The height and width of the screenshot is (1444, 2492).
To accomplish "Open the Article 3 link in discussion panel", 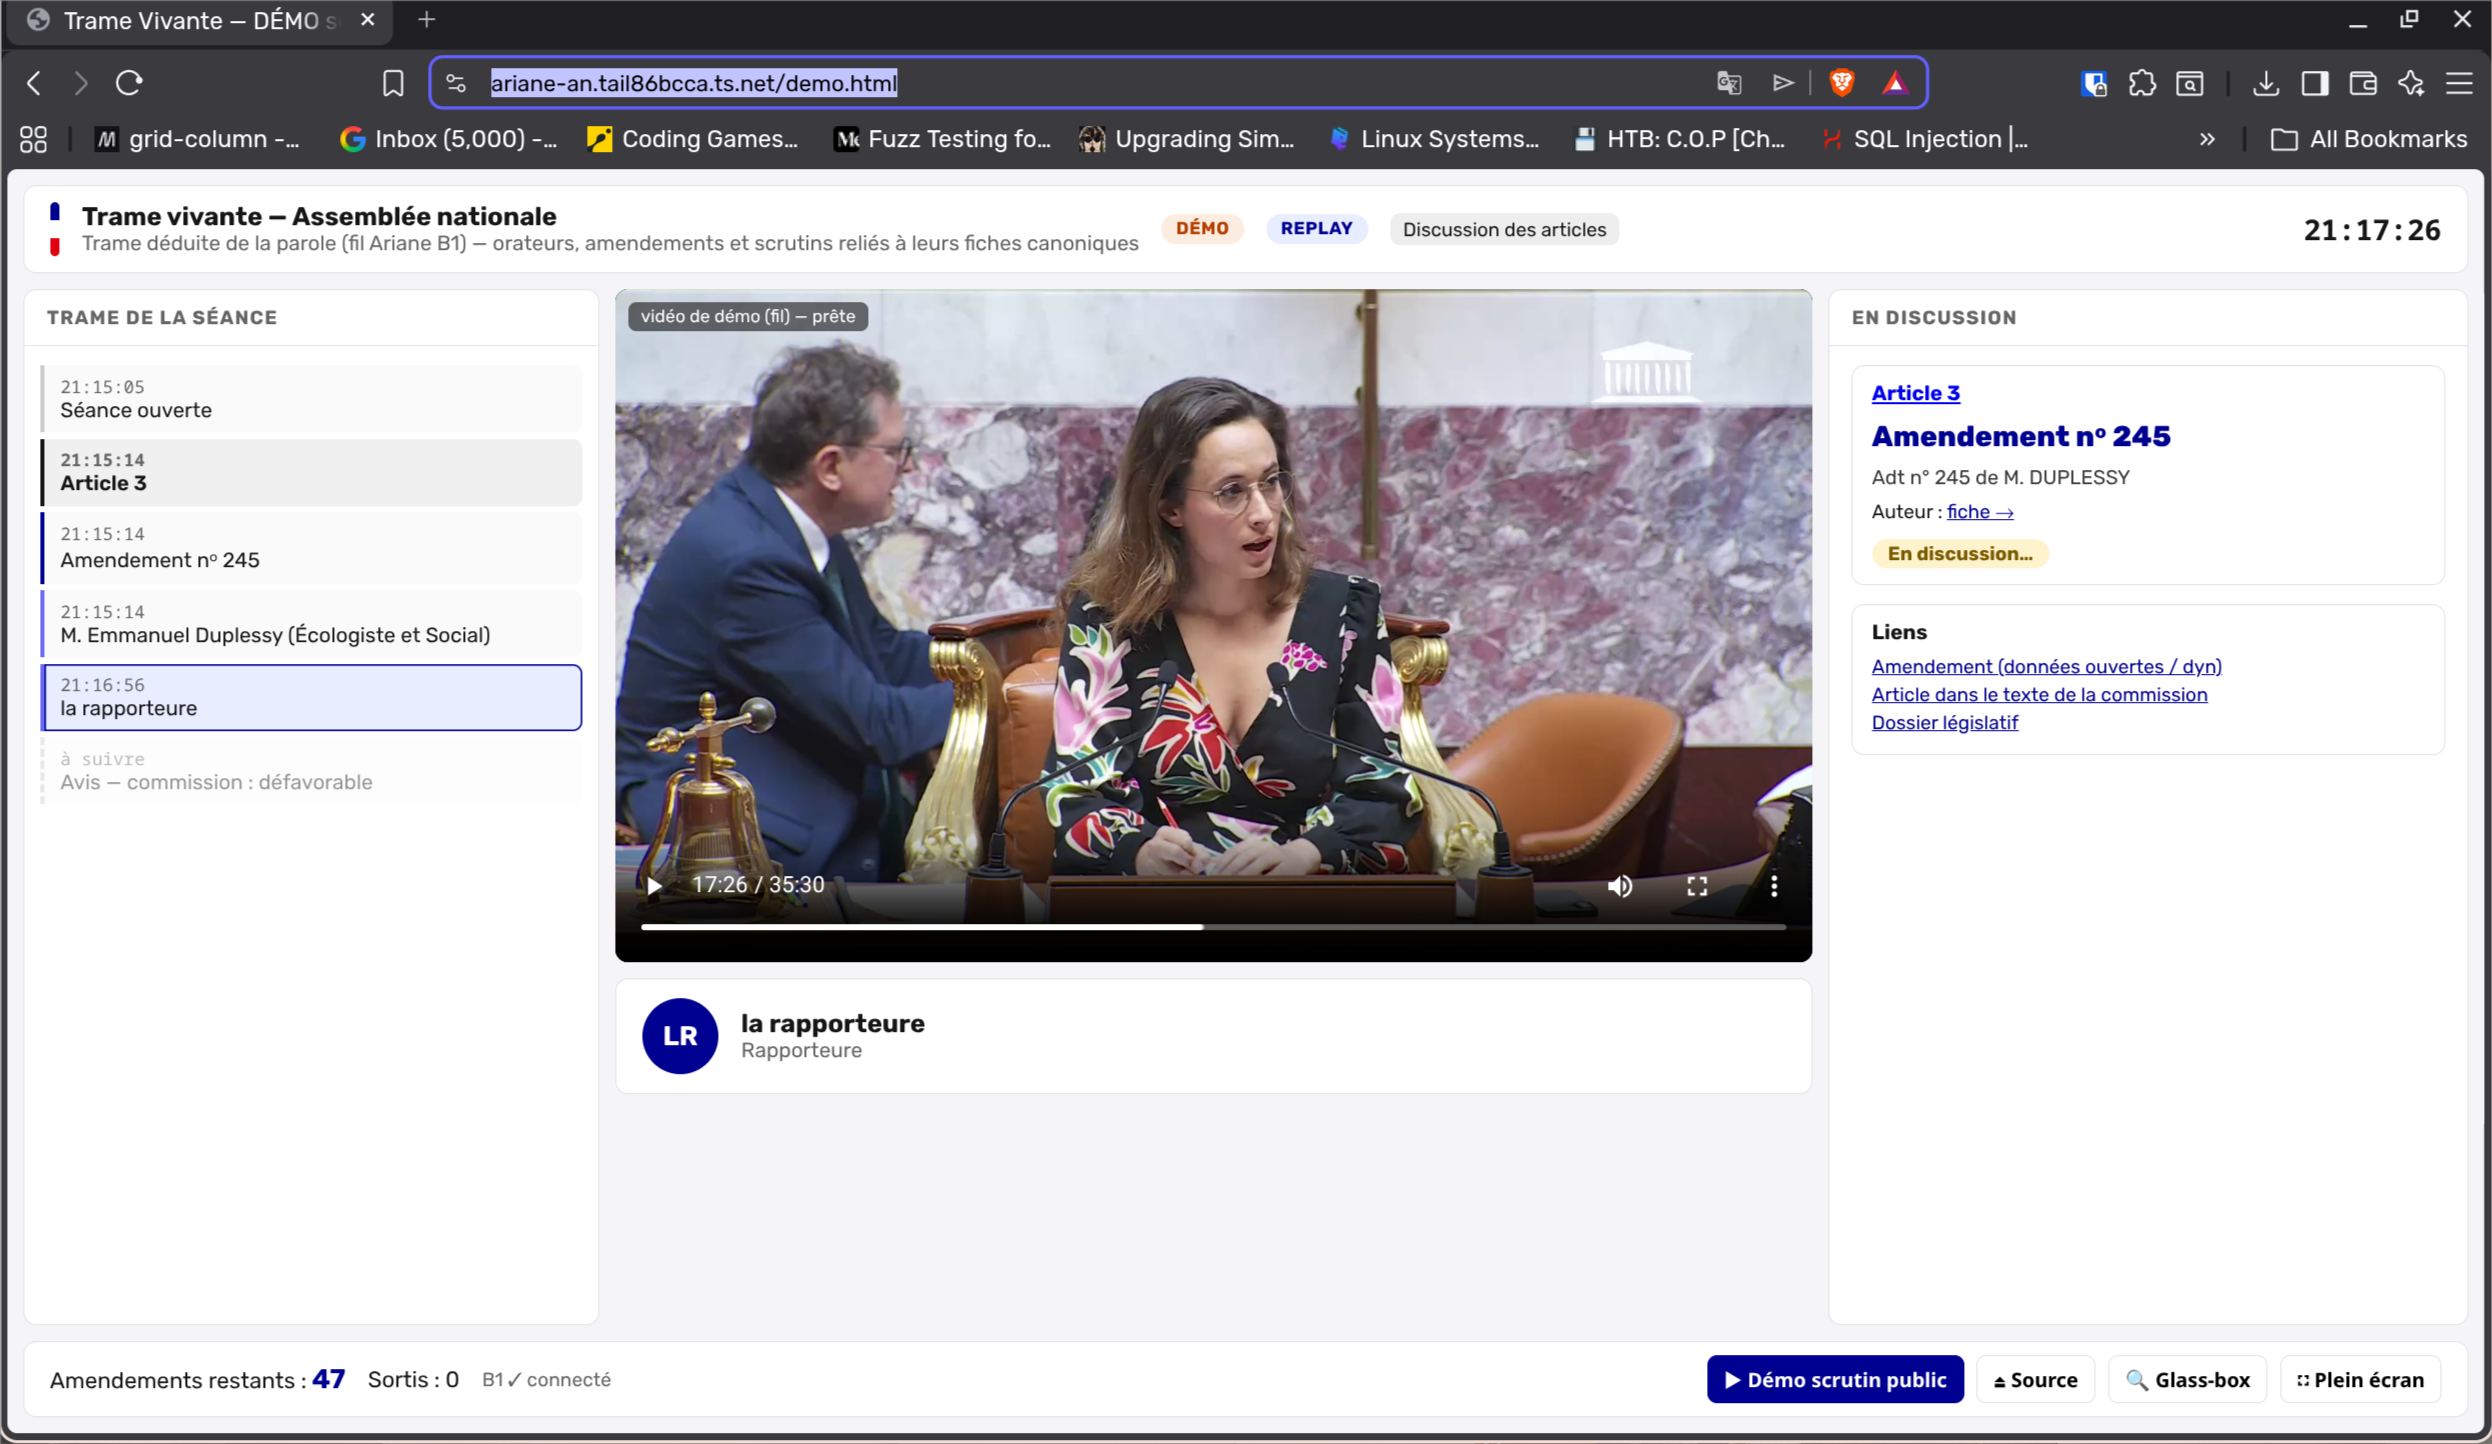I will click(1915, 393).
